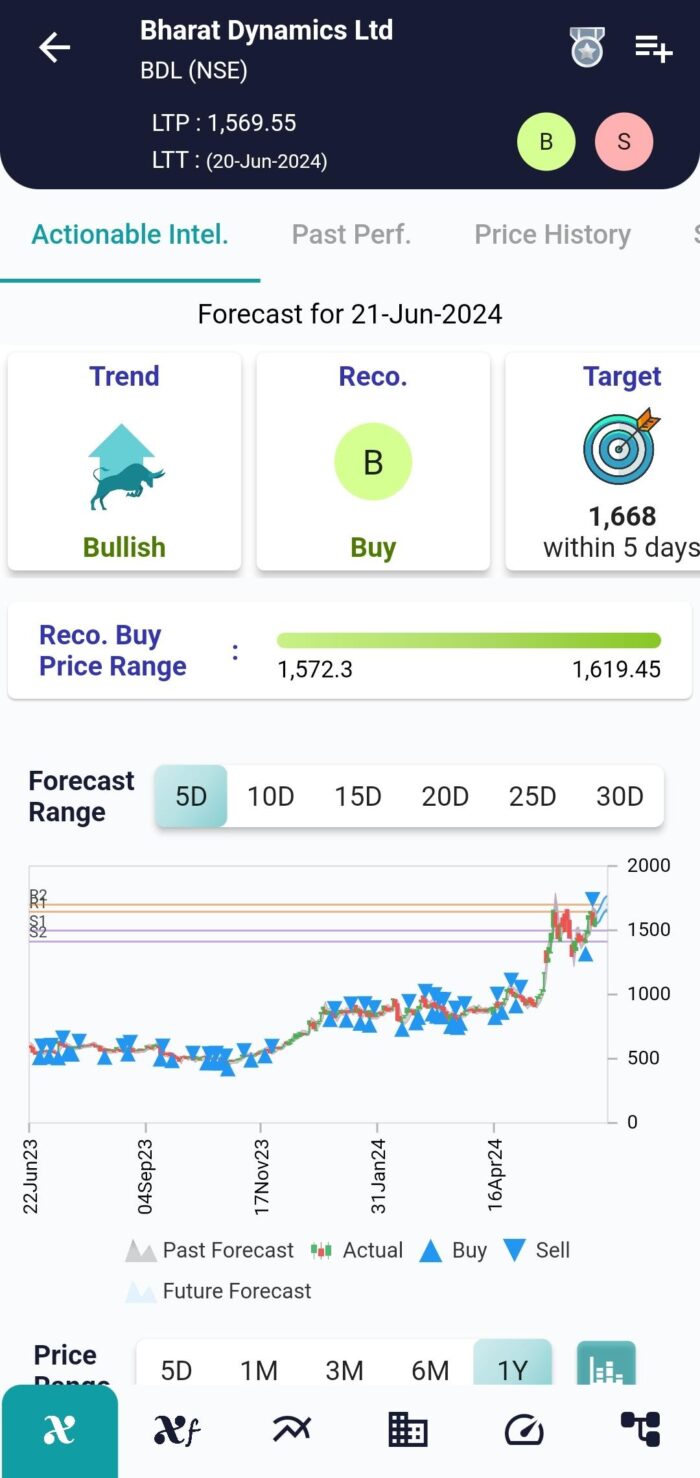Open the Price History tab

(553, 234)
